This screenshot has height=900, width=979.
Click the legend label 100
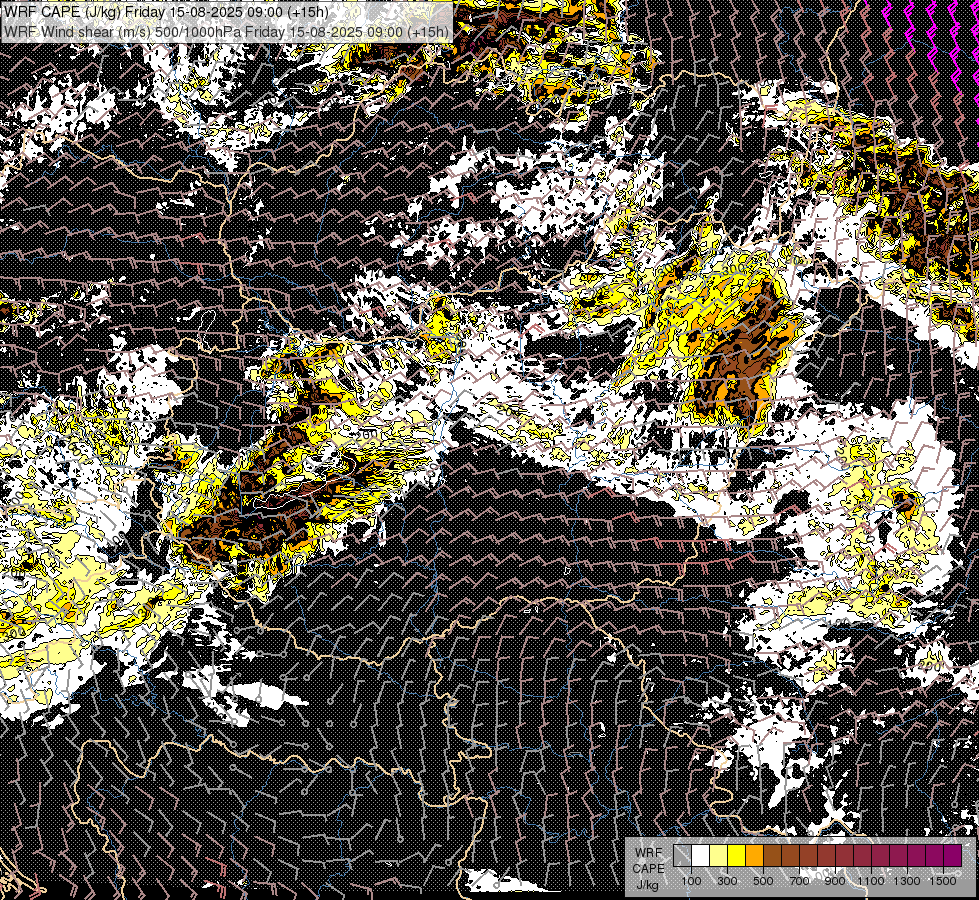coord(691,881)
